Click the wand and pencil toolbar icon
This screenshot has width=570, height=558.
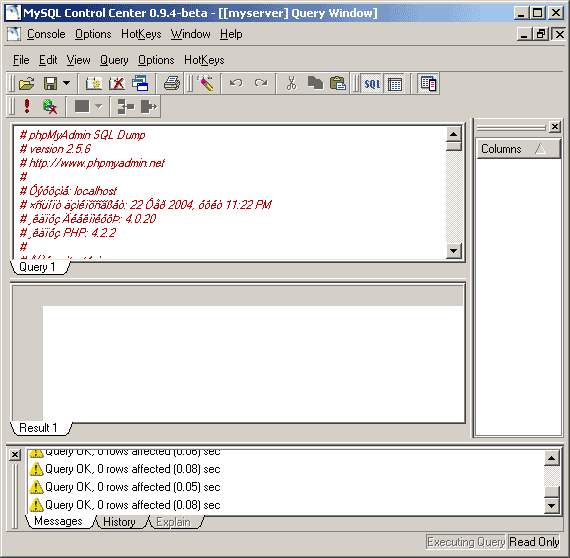pos(205,84)
